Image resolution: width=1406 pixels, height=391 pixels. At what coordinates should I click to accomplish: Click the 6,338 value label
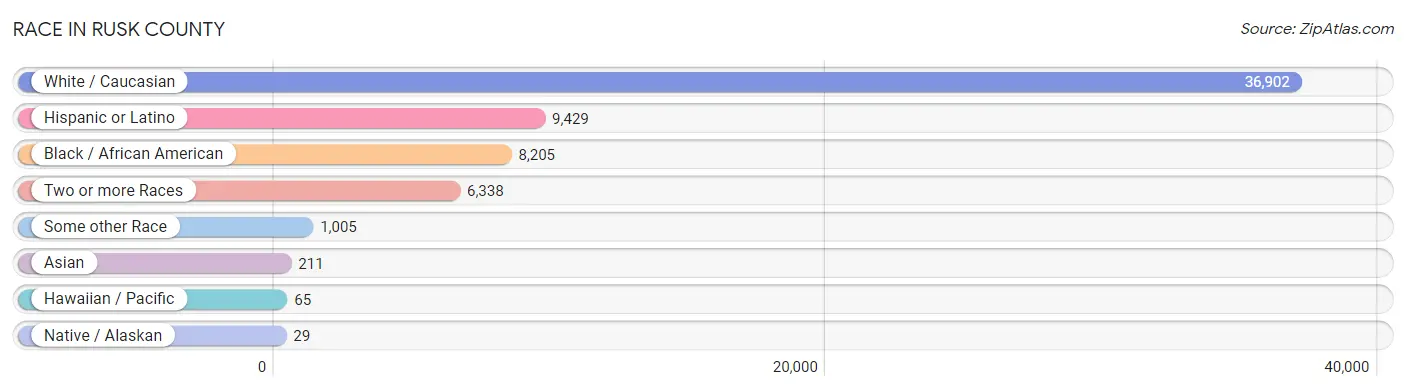pyautogui.click(x=485, y=190)
